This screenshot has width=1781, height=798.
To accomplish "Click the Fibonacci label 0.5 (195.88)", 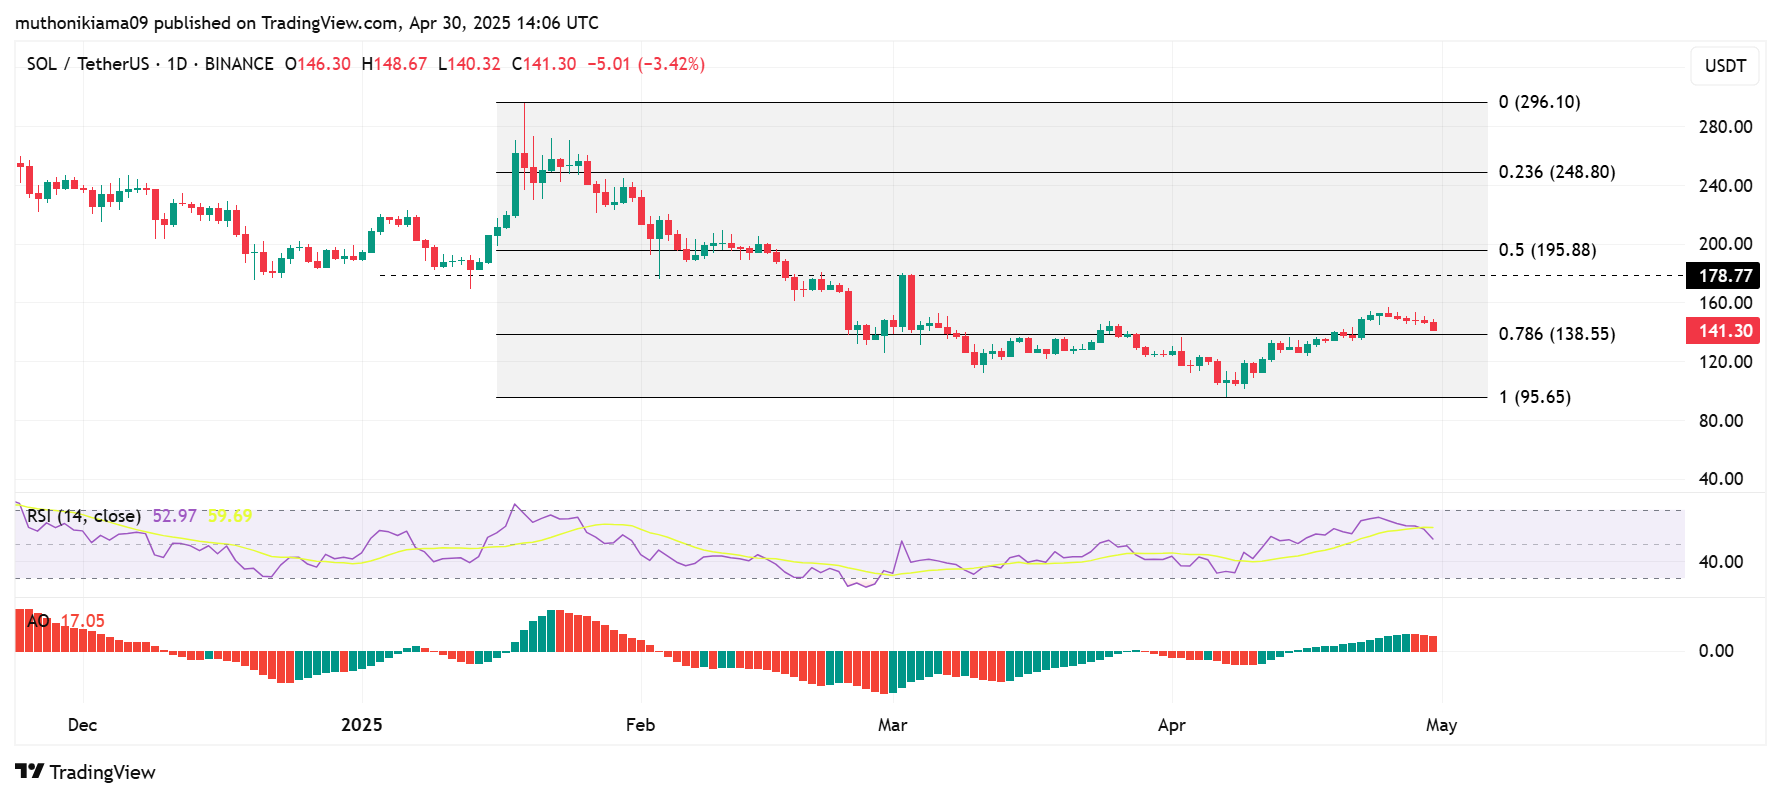I will (x=1547, y=250).
